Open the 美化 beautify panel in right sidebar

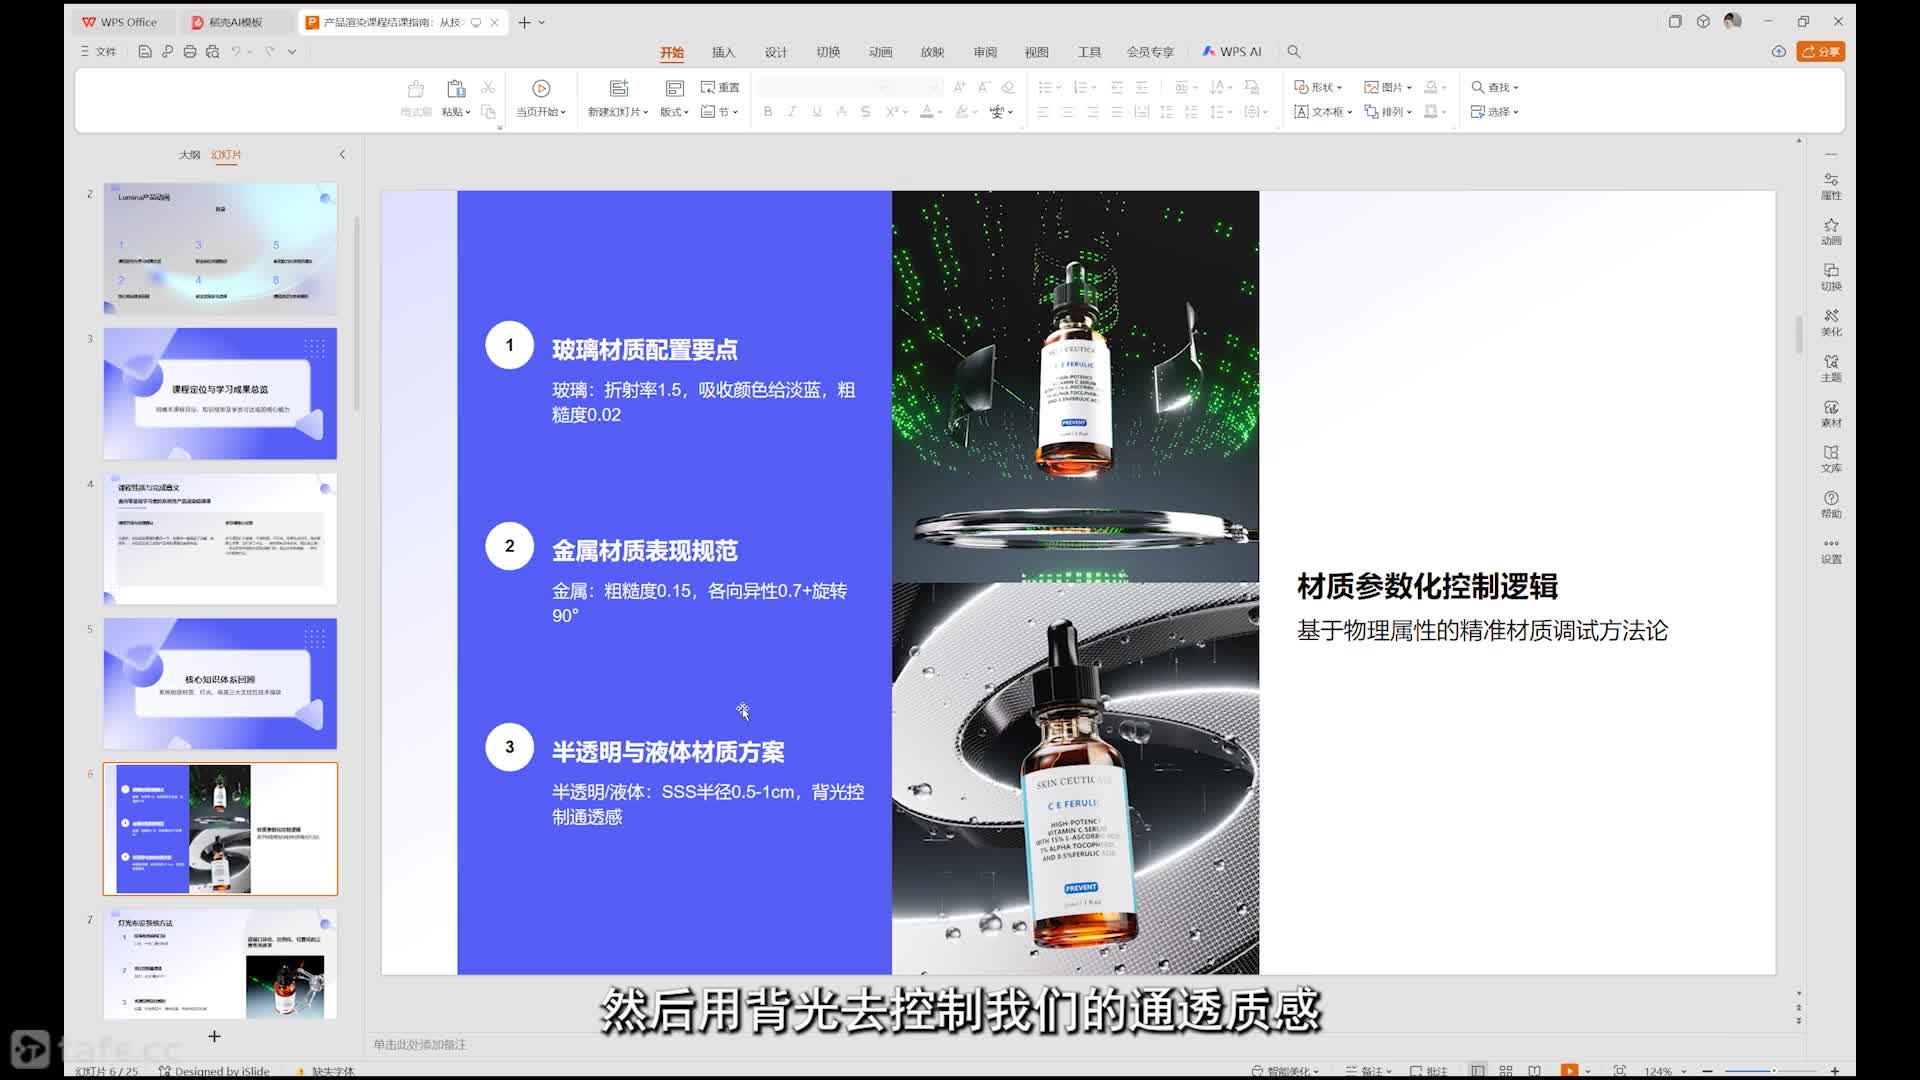tap(1831, 323)
